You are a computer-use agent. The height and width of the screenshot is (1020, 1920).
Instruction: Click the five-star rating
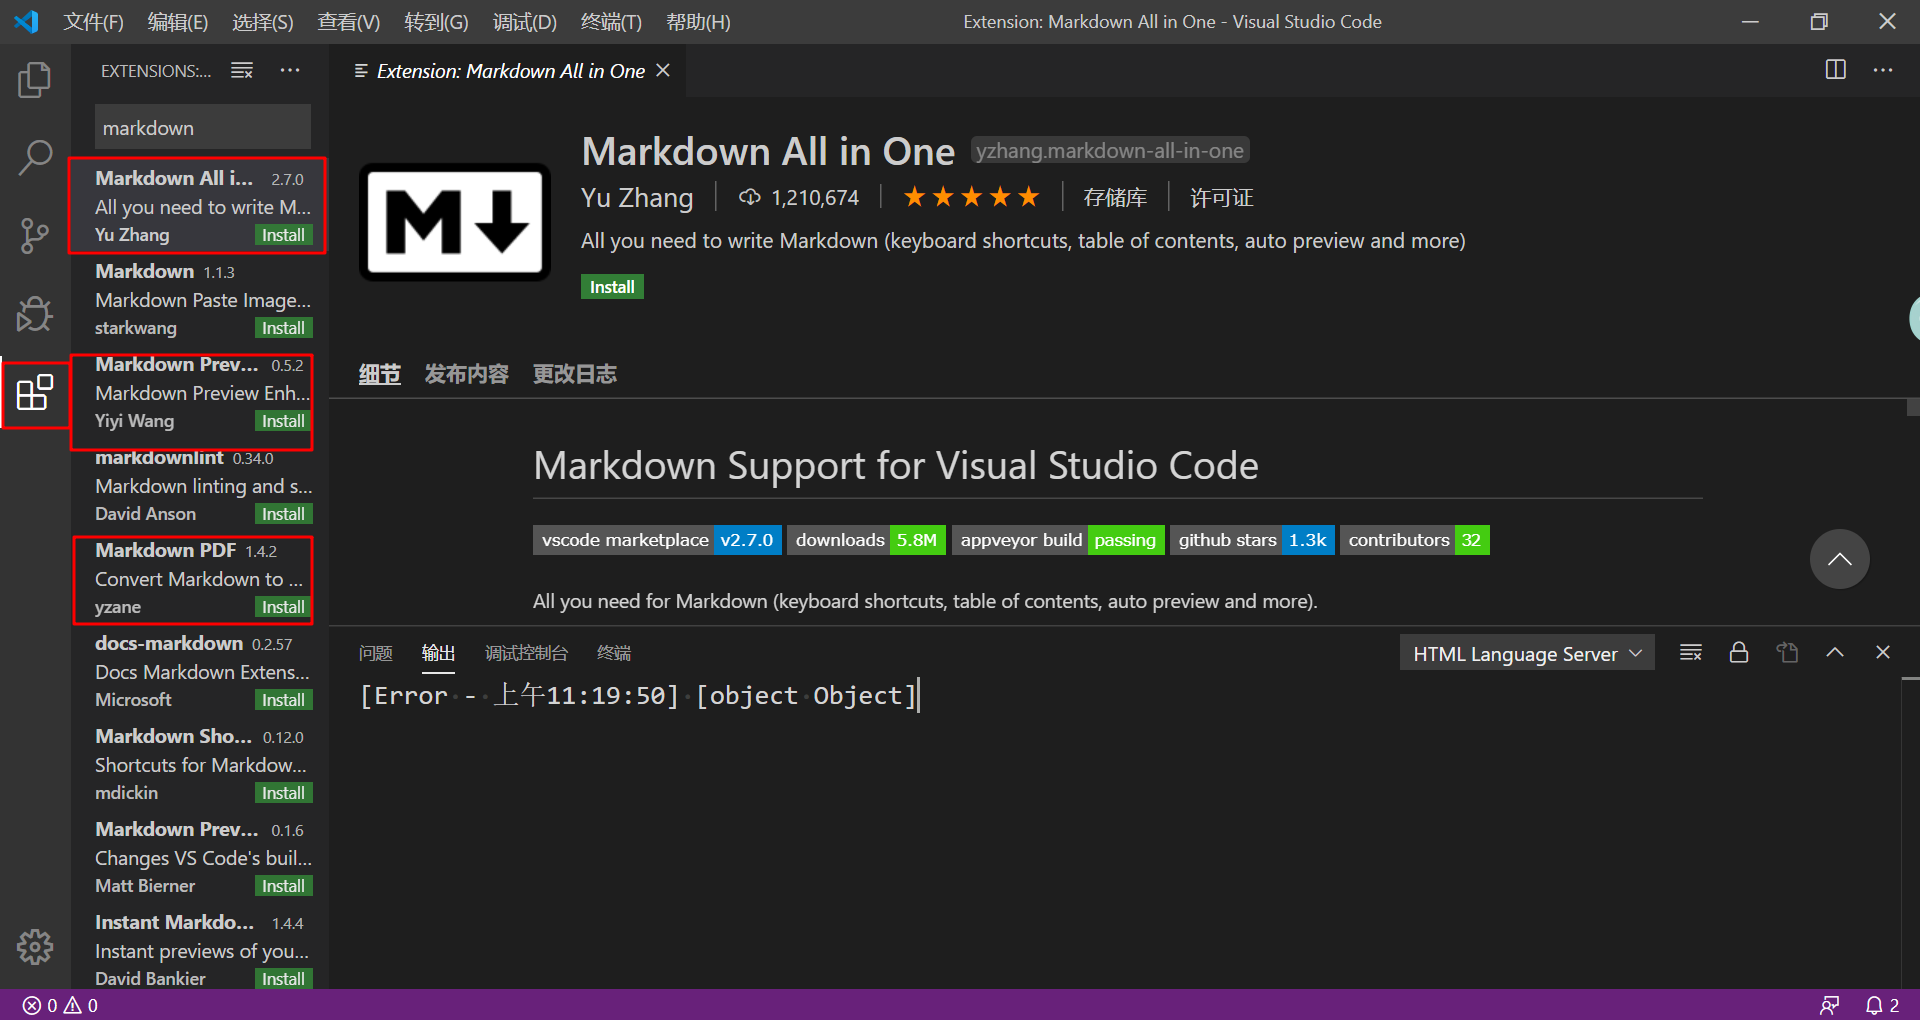coord(971,197)
